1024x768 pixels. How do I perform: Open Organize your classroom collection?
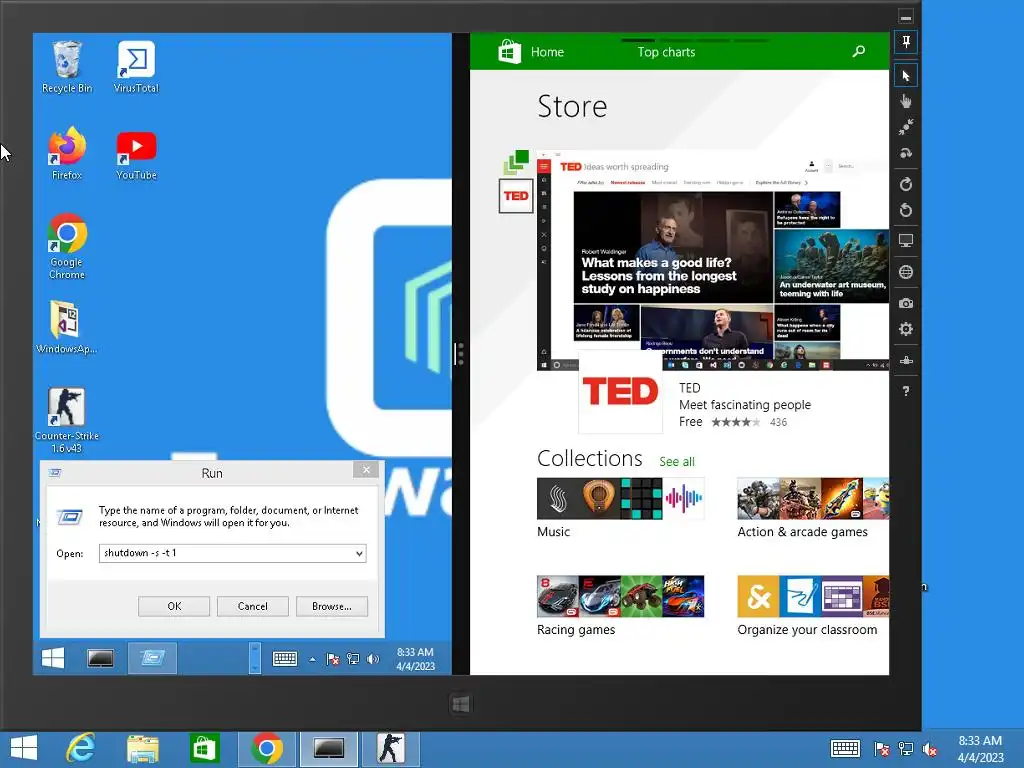pos(813,606)
